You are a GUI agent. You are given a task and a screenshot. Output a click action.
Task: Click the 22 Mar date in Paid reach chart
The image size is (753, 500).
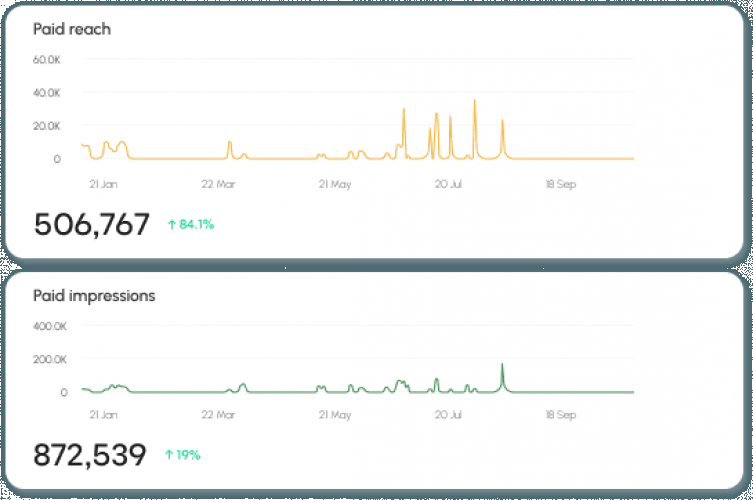(219, 184)
